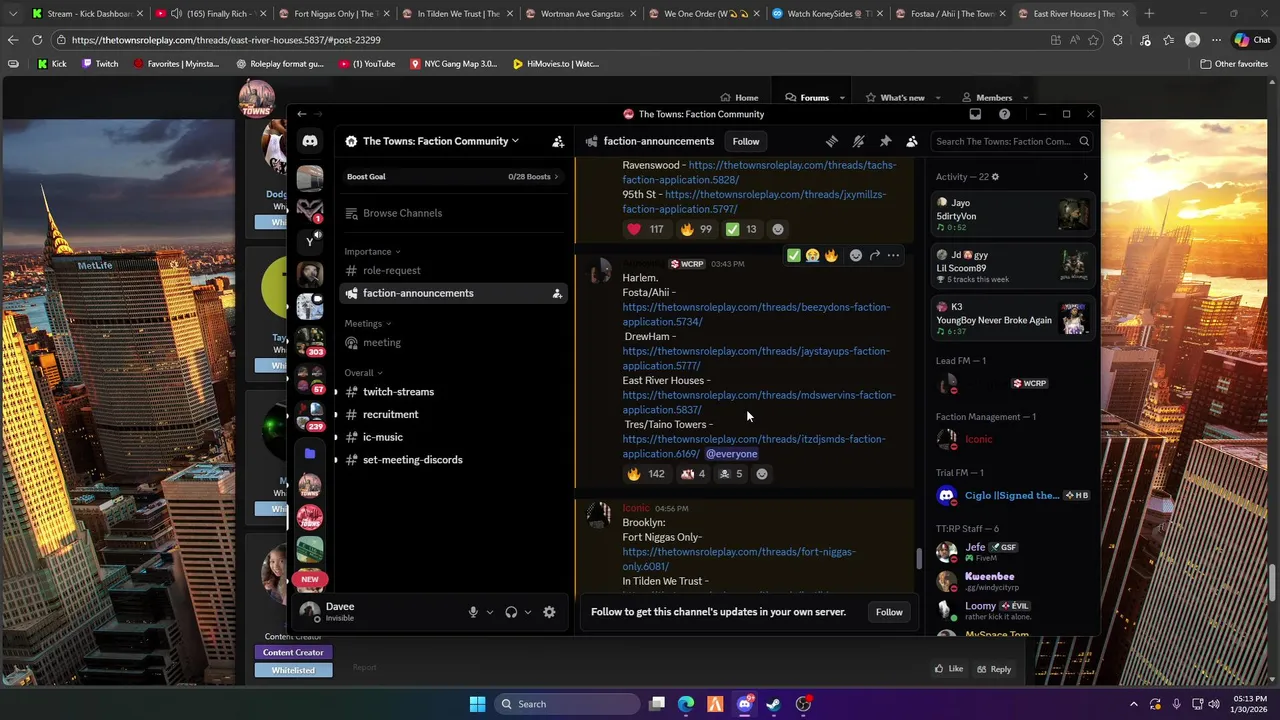
Task: Open pinned messages pin icon
Action: pos(885,141)
